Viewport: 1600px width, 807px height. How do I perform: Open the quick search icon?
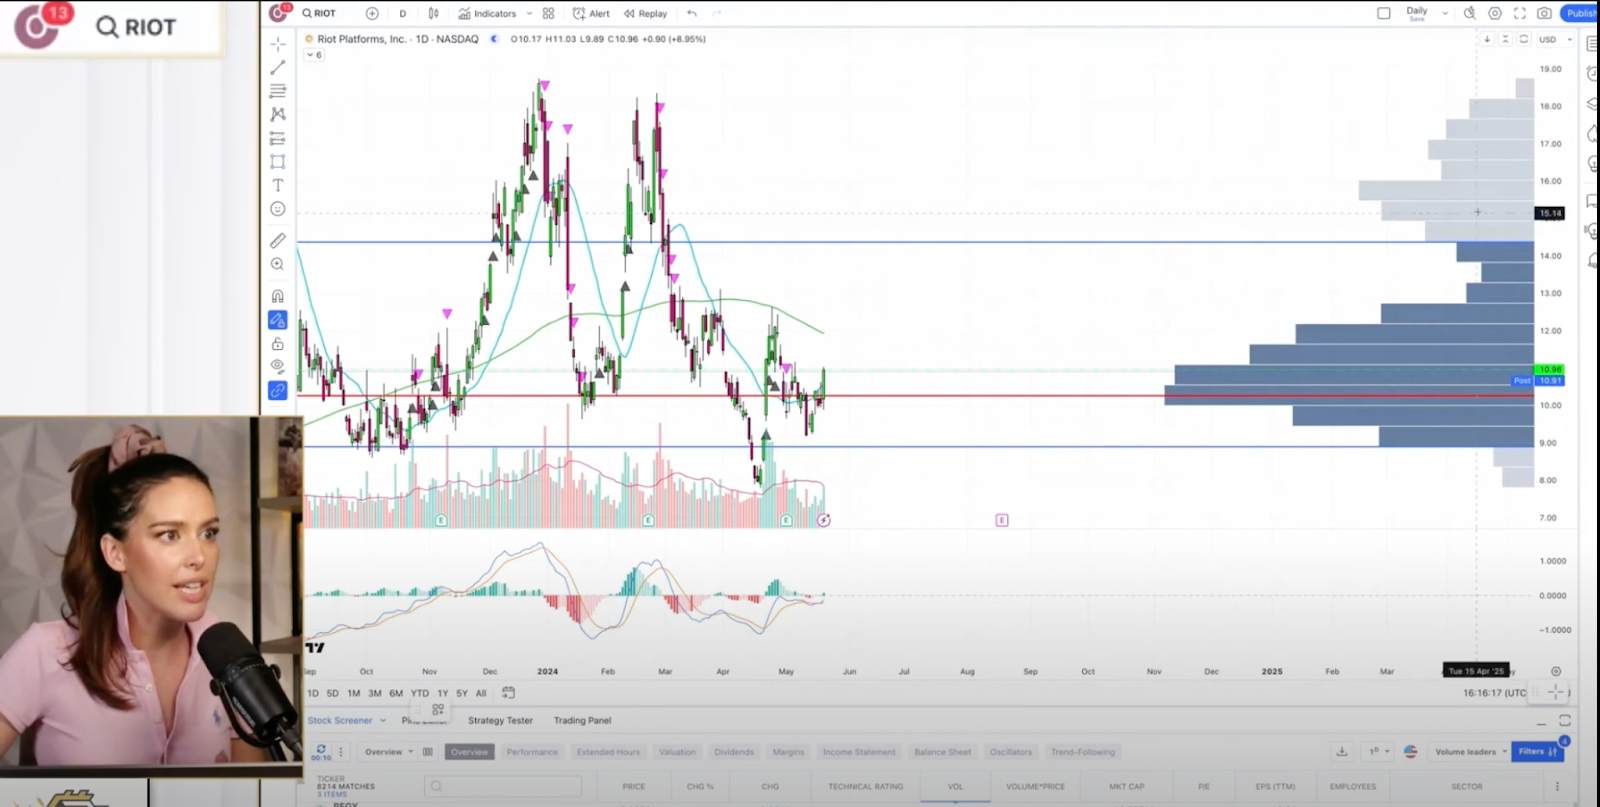(1469, 13)
